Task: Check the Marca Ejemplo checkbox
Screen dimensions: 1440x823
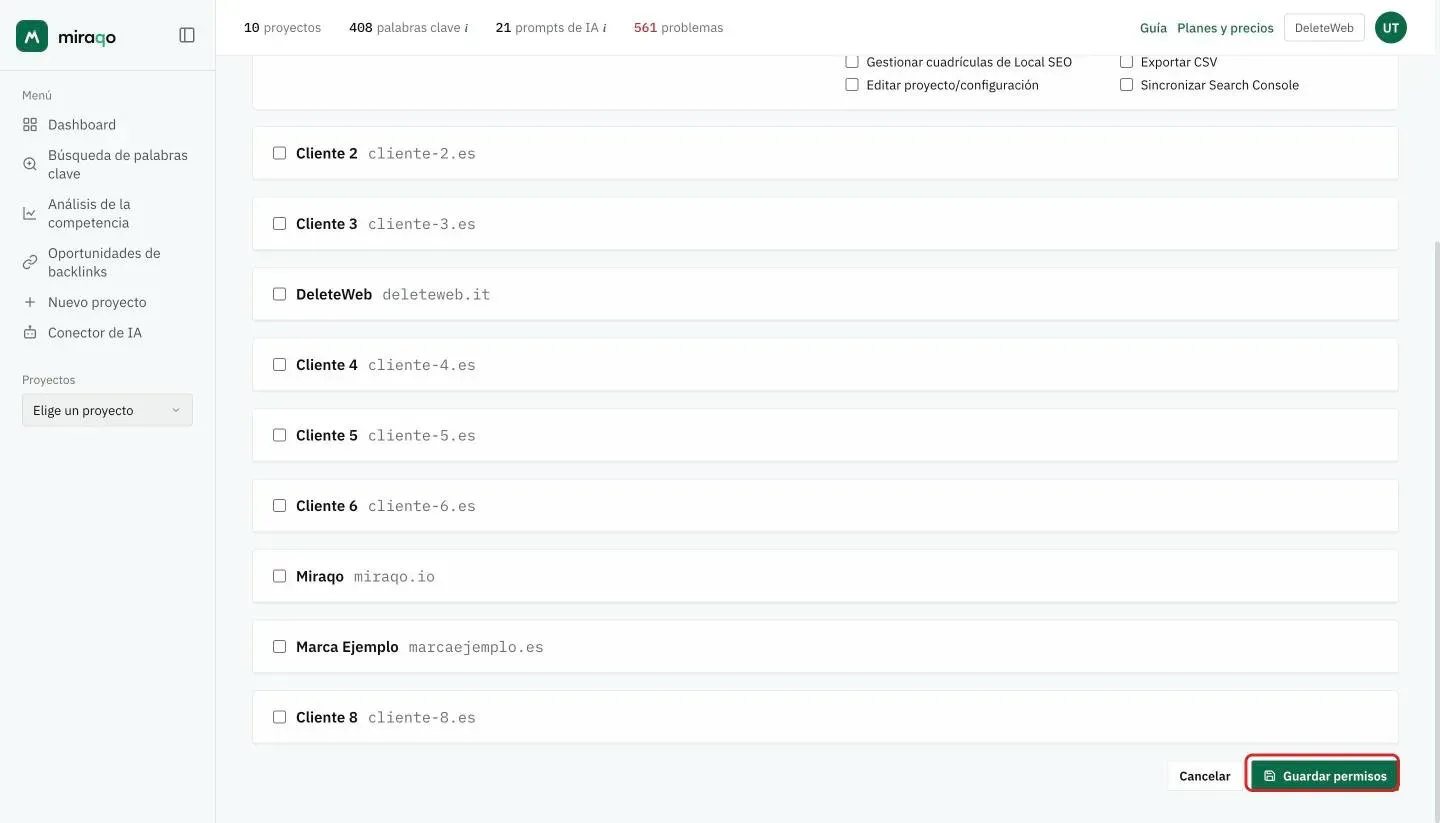Action: tap(279, 646)
